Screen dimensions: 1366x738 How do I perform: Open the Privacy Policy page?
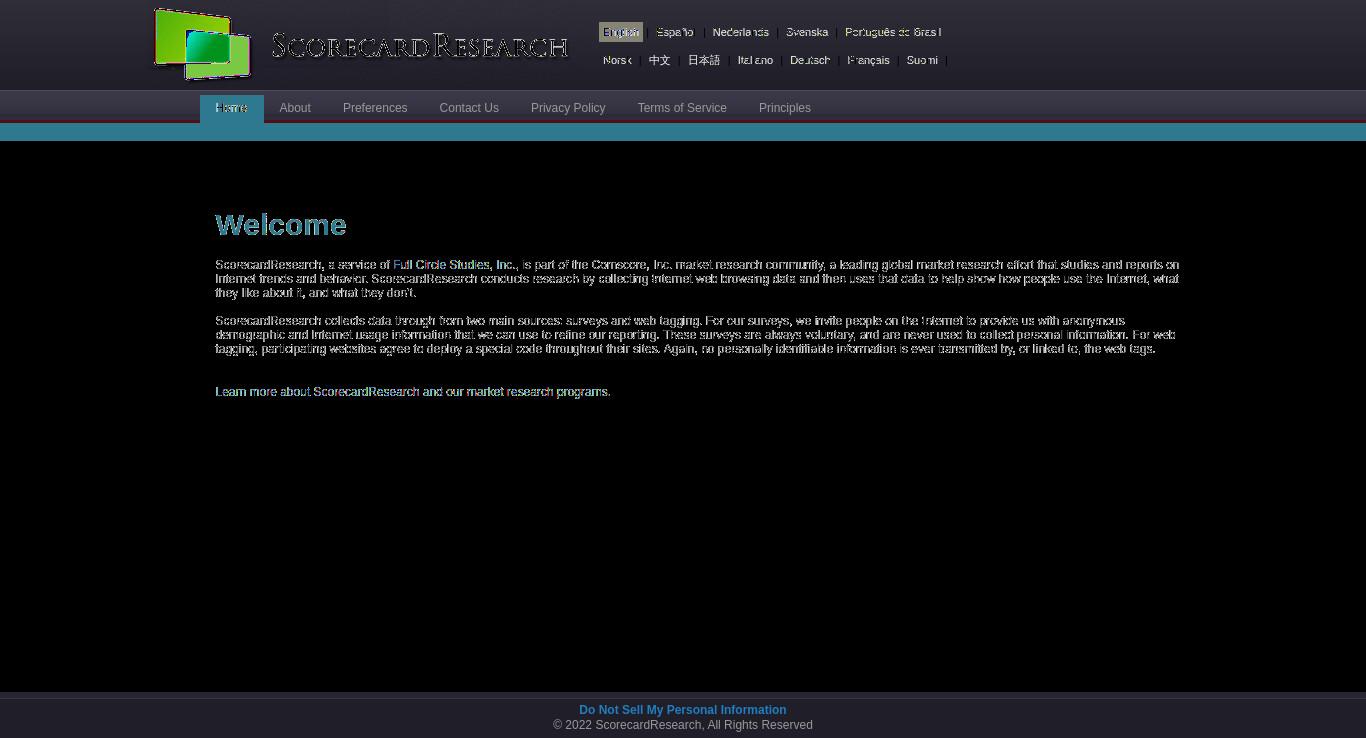(x=568, y=108)
